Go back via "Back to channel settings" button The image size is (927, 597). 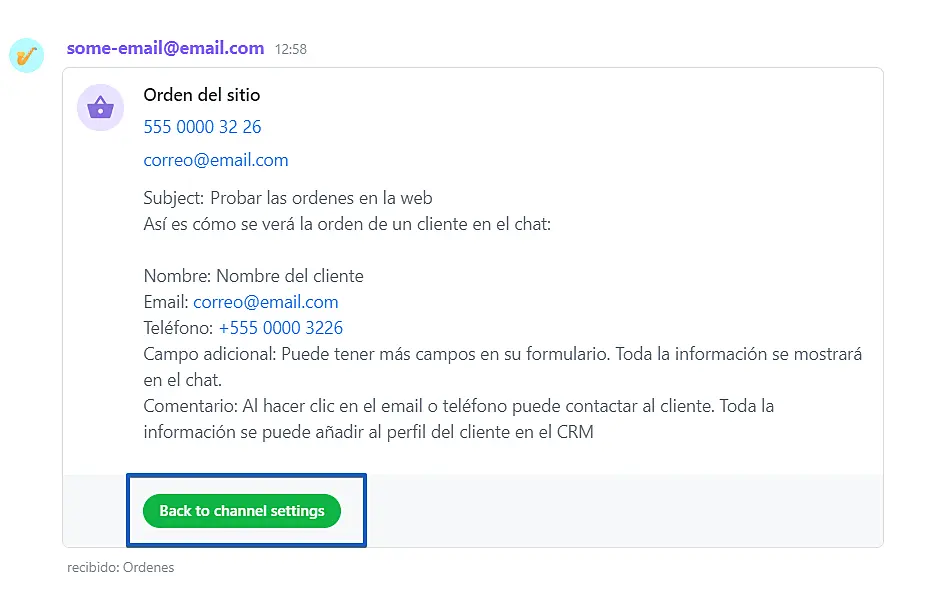[x=242, y=511]
